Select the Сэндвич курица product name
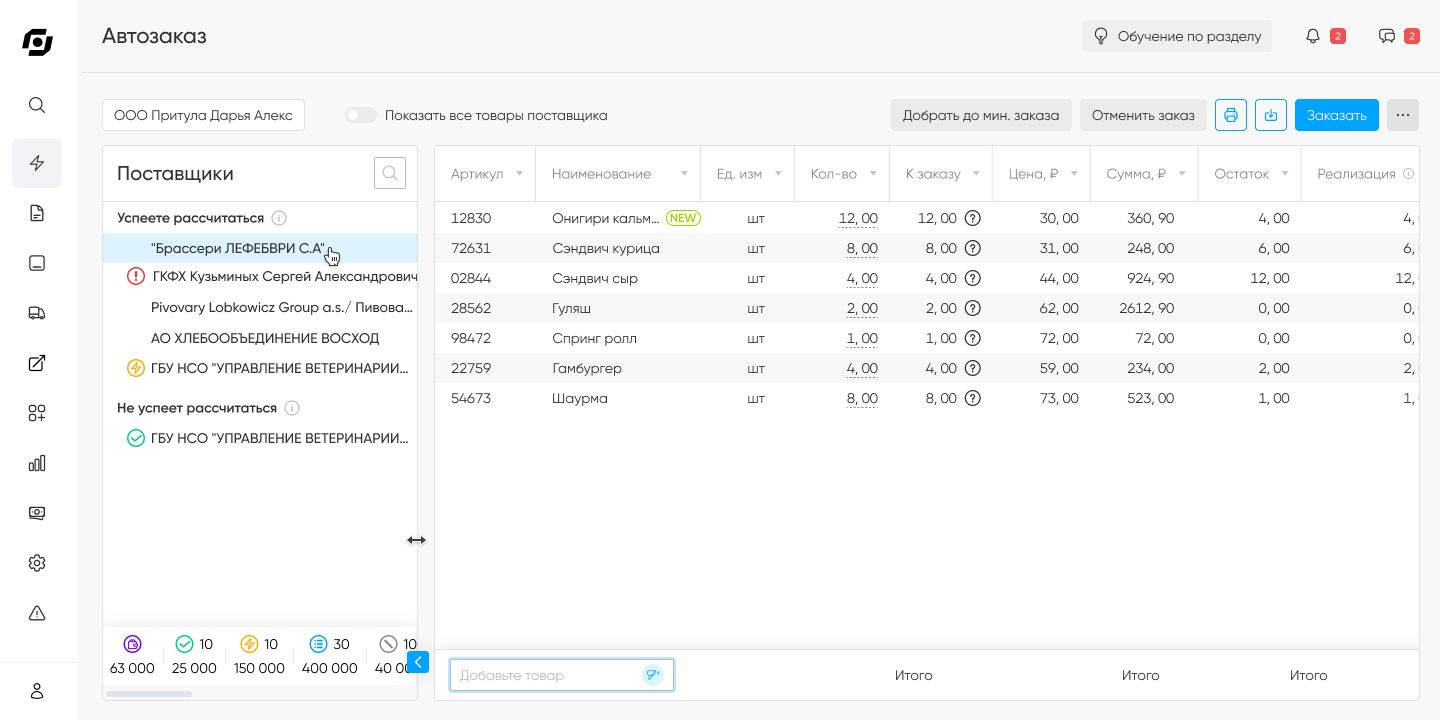Viewport: 1440px width, 720px height. [x=606, y=248]
